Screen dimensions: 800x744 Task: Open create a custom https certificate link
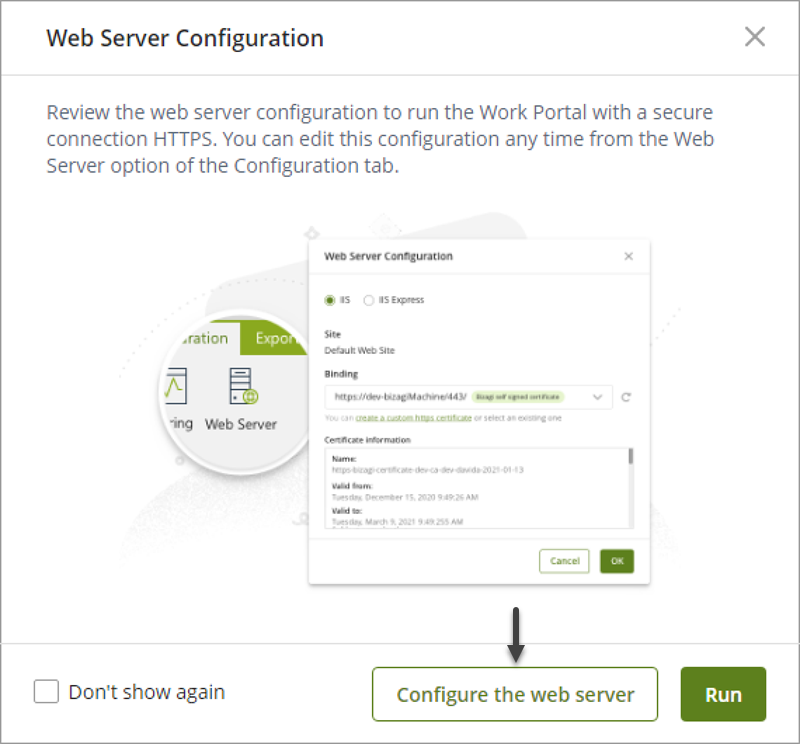coord(413,418)
